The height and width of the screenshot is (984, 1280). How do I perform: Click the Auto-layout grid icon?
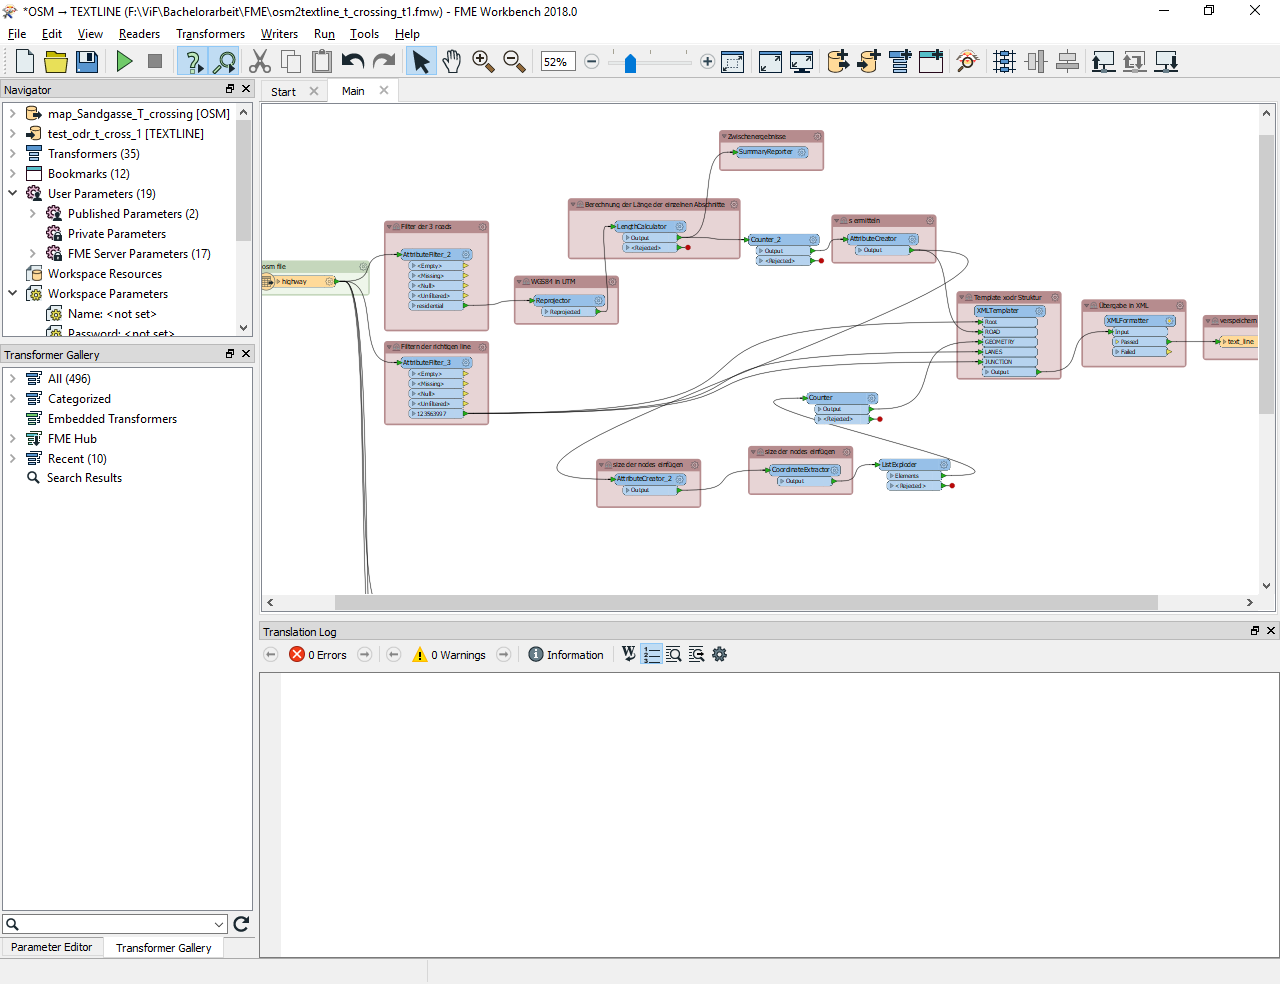pyautogui.click(x=1005, y=62)
